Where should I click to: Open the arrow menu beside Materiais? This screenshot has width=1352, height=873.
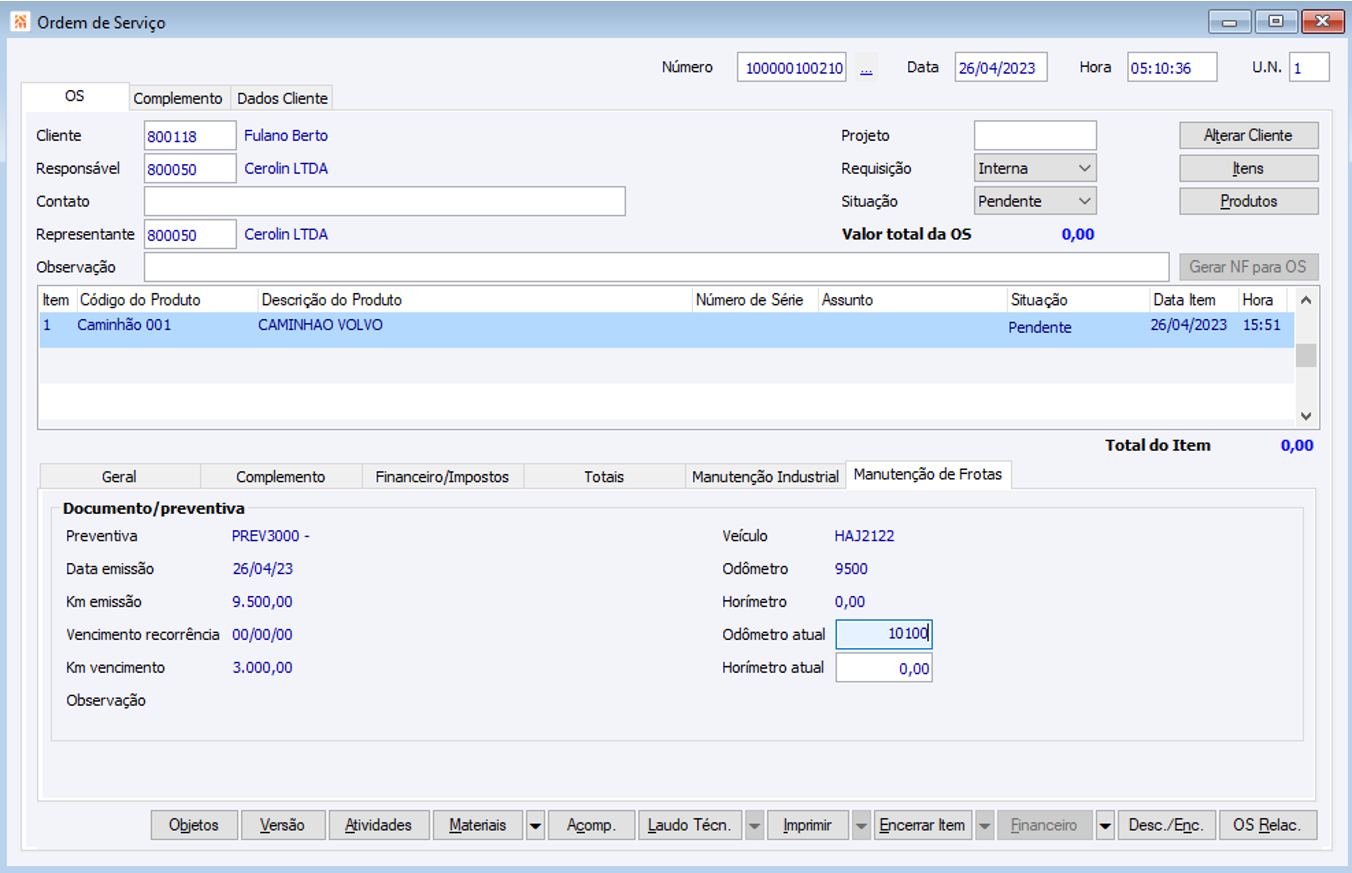535,826
